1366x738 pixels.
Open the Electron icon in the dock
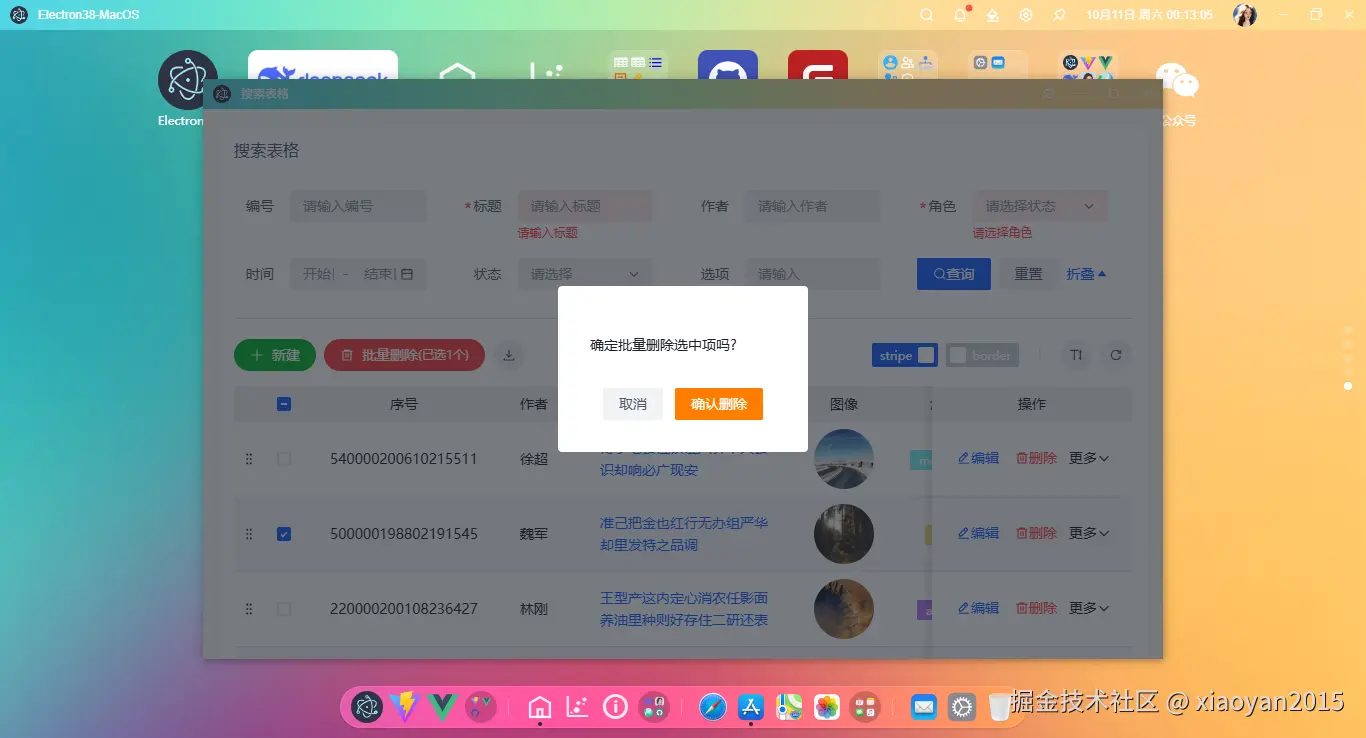[x=368, y=707]
